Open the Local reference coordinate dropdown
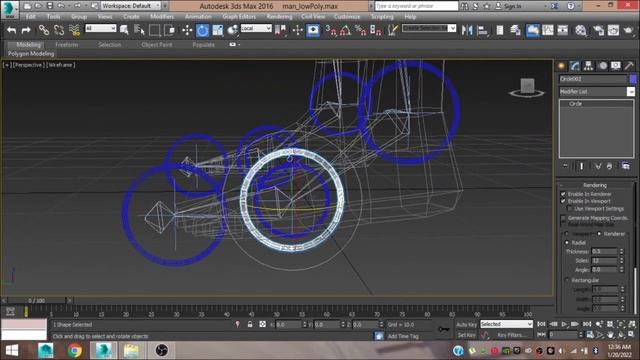The image size is (640, 360). point(256,28)
